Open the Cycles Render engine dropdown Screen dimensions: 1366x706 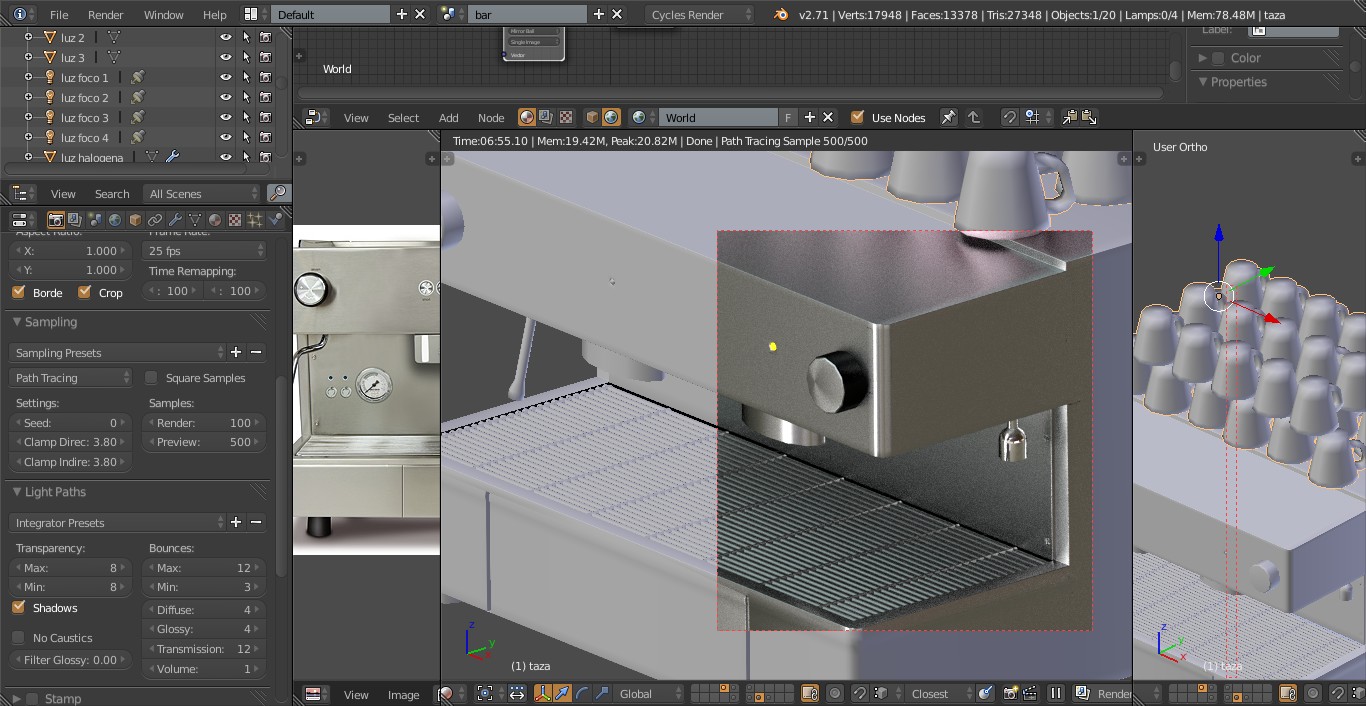tap(700, 15)
